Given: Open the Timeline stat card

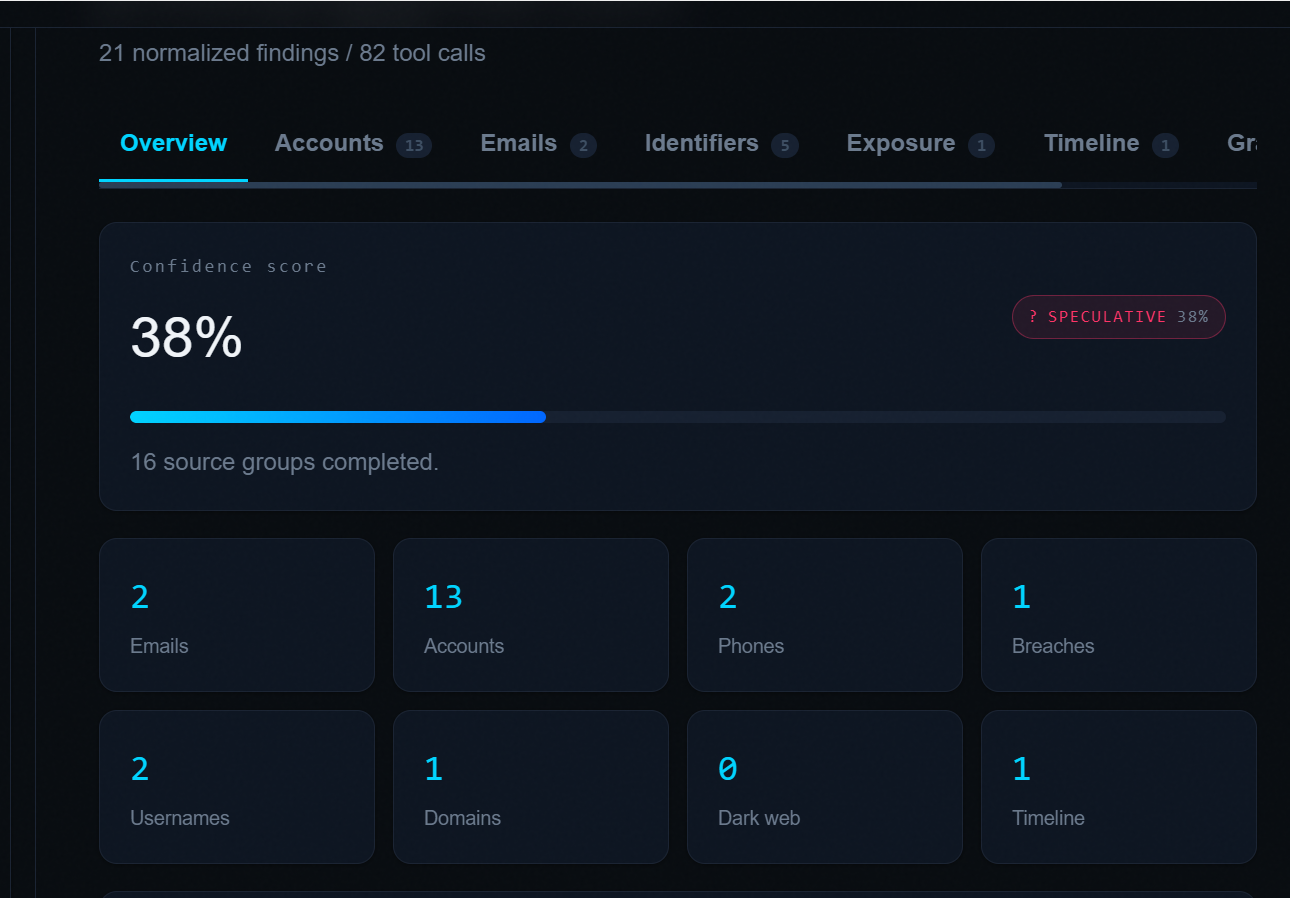Looking at the screenshot, I should pos(1119,787).
